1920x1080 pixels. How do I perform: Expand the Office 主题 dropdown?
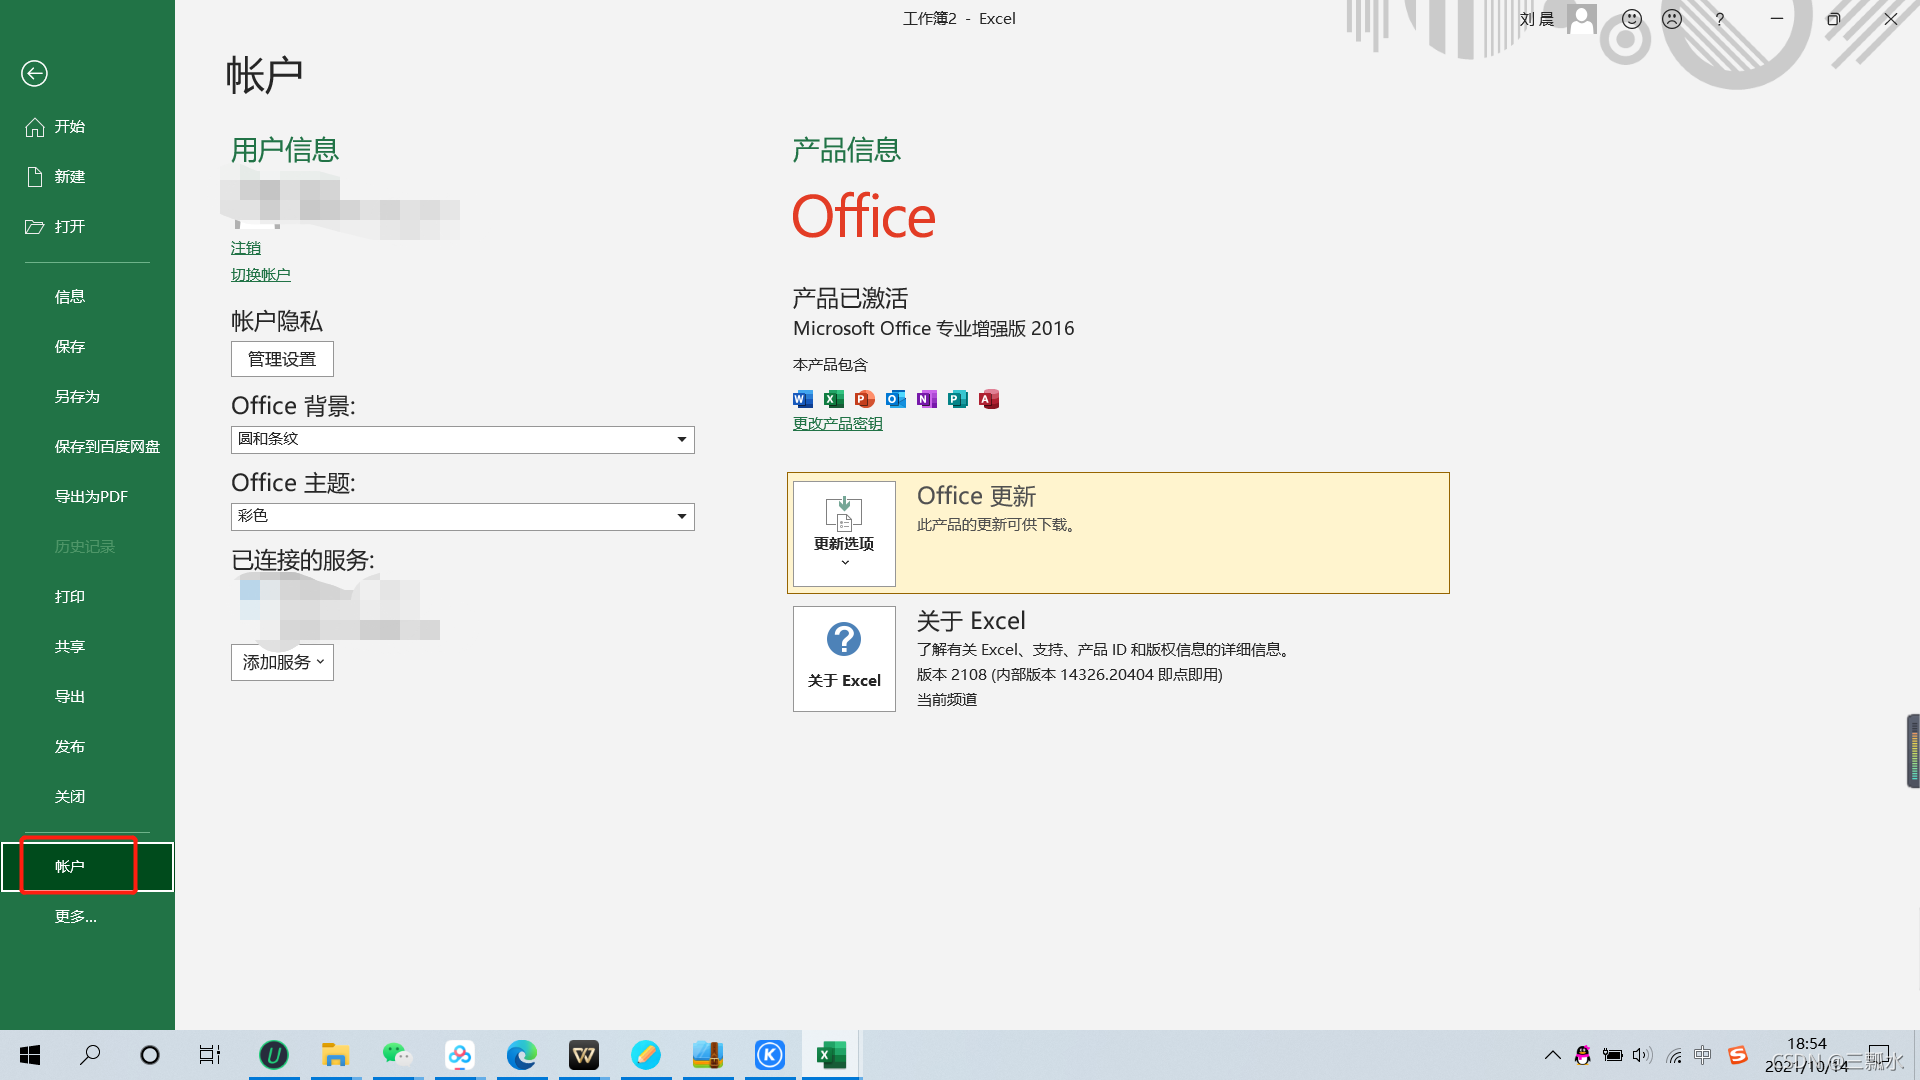coord(681,516)
